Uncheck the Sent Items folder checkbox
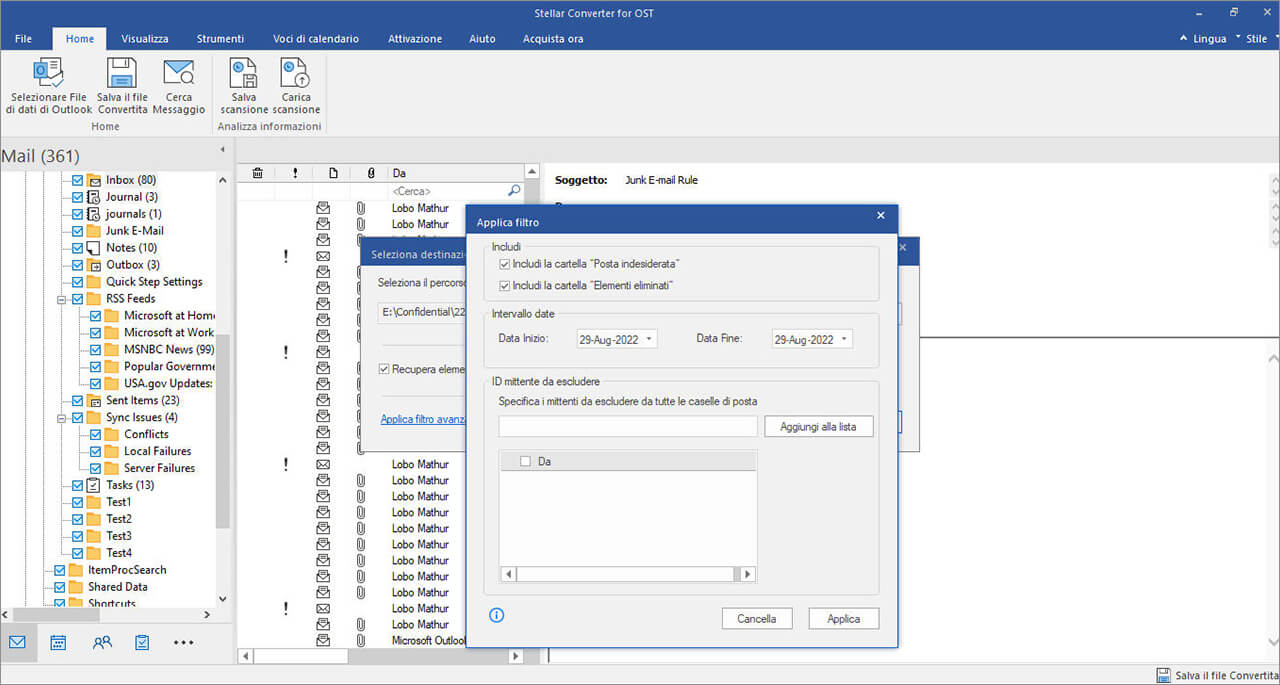1280x685 pixels. (x=78, y=400)
